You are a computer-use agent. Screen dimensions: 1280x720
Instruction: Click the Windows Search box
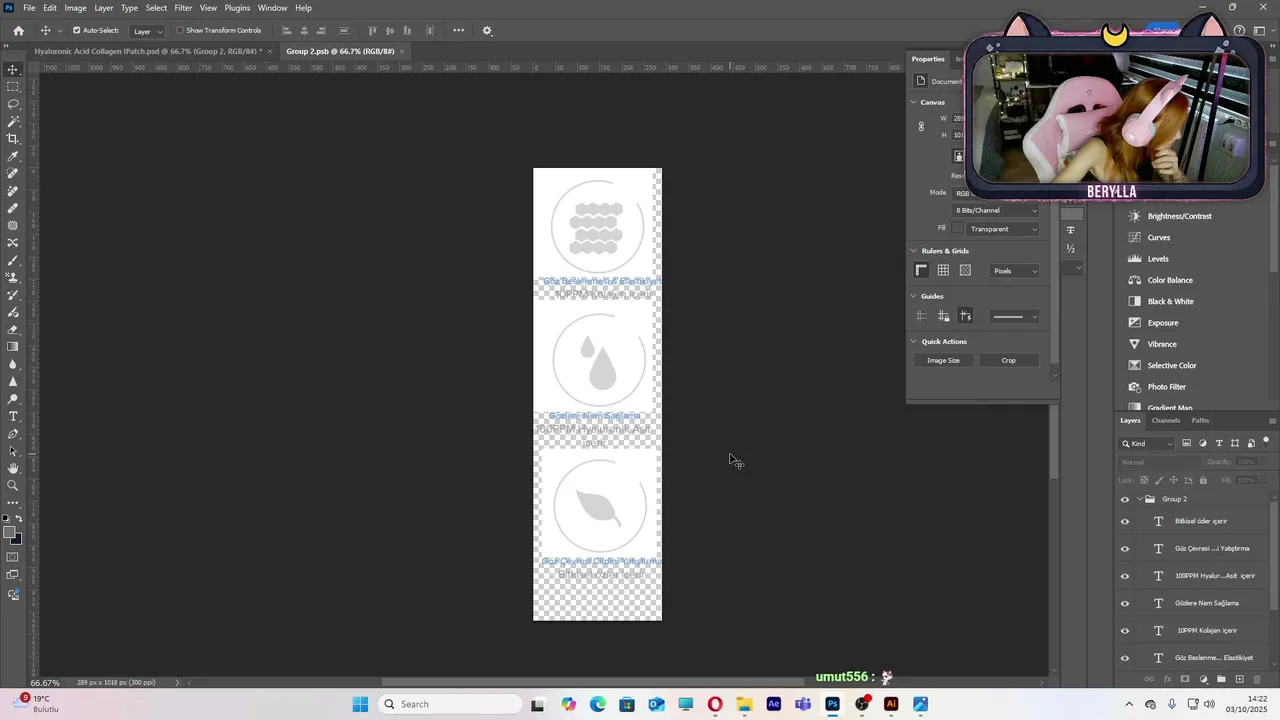[x=451, y=704]
